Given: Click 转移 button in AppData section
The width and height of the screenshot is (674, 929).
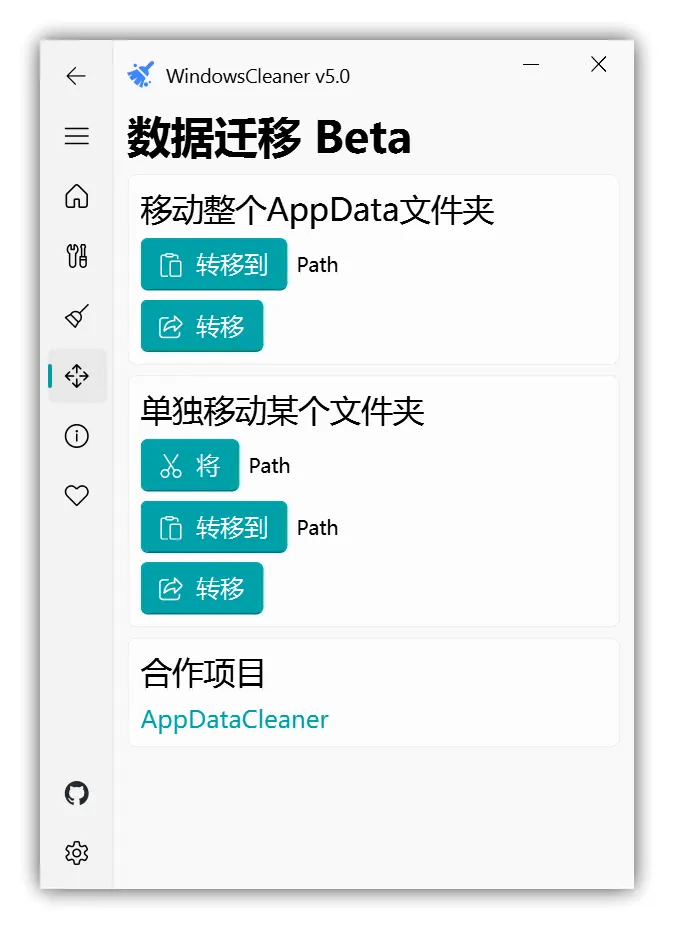Looking at the screenshot, I should [202, 326].
